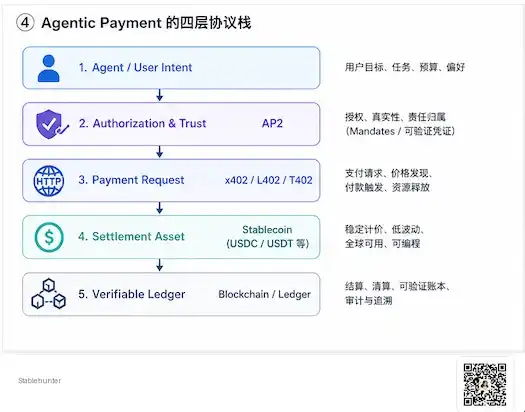The image size is (525, 412).
Task: Click "全球可用、可编程" text
Action: (x=383, y=243)
